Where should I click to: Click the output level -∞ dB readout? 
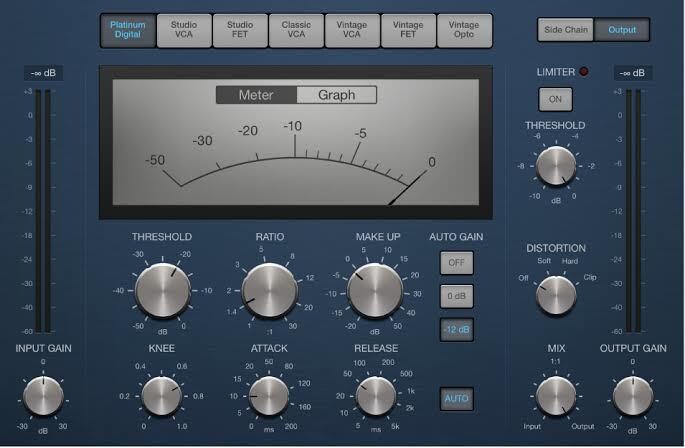tap(633, 73)
